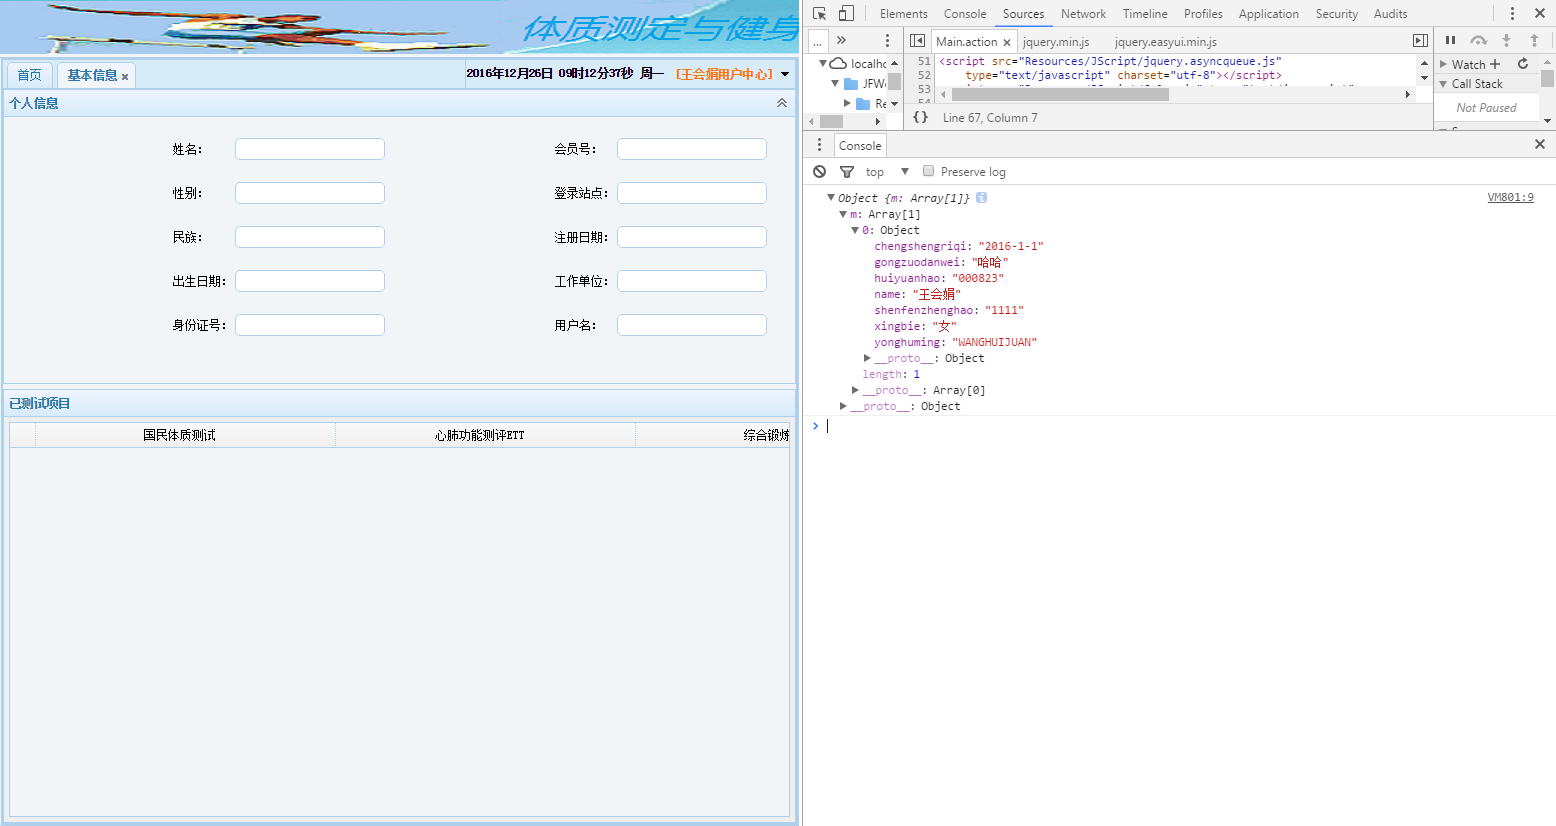The image size is (1556, 826).
Task: Collapse the 'm: Array[1]' node
Action: (843, 214)
